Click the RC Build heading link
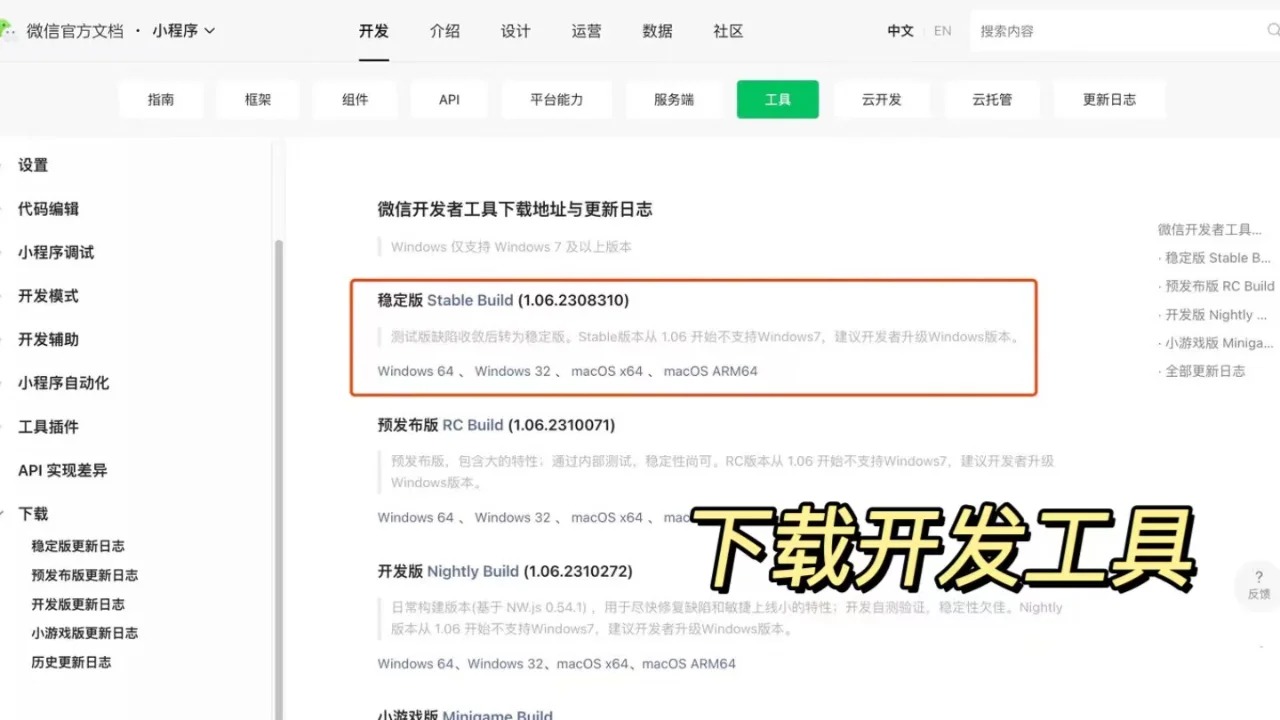 [473, 425]
